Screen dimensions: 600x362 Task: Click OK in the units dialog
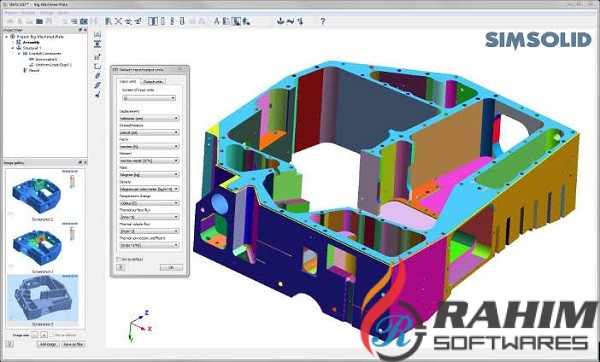171,267
